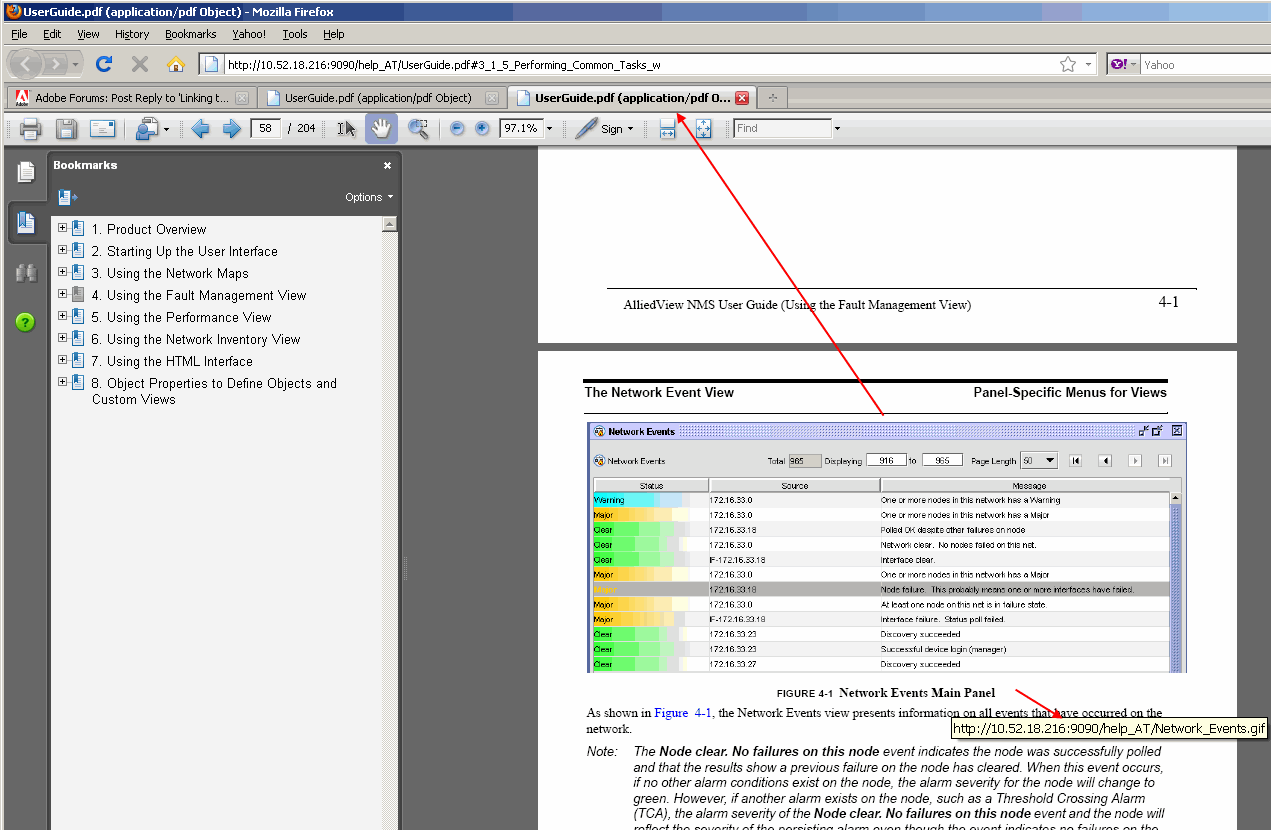Expand the Product Overview bookmark
The image size is (1271, 830).
click(x=62, y=228)
